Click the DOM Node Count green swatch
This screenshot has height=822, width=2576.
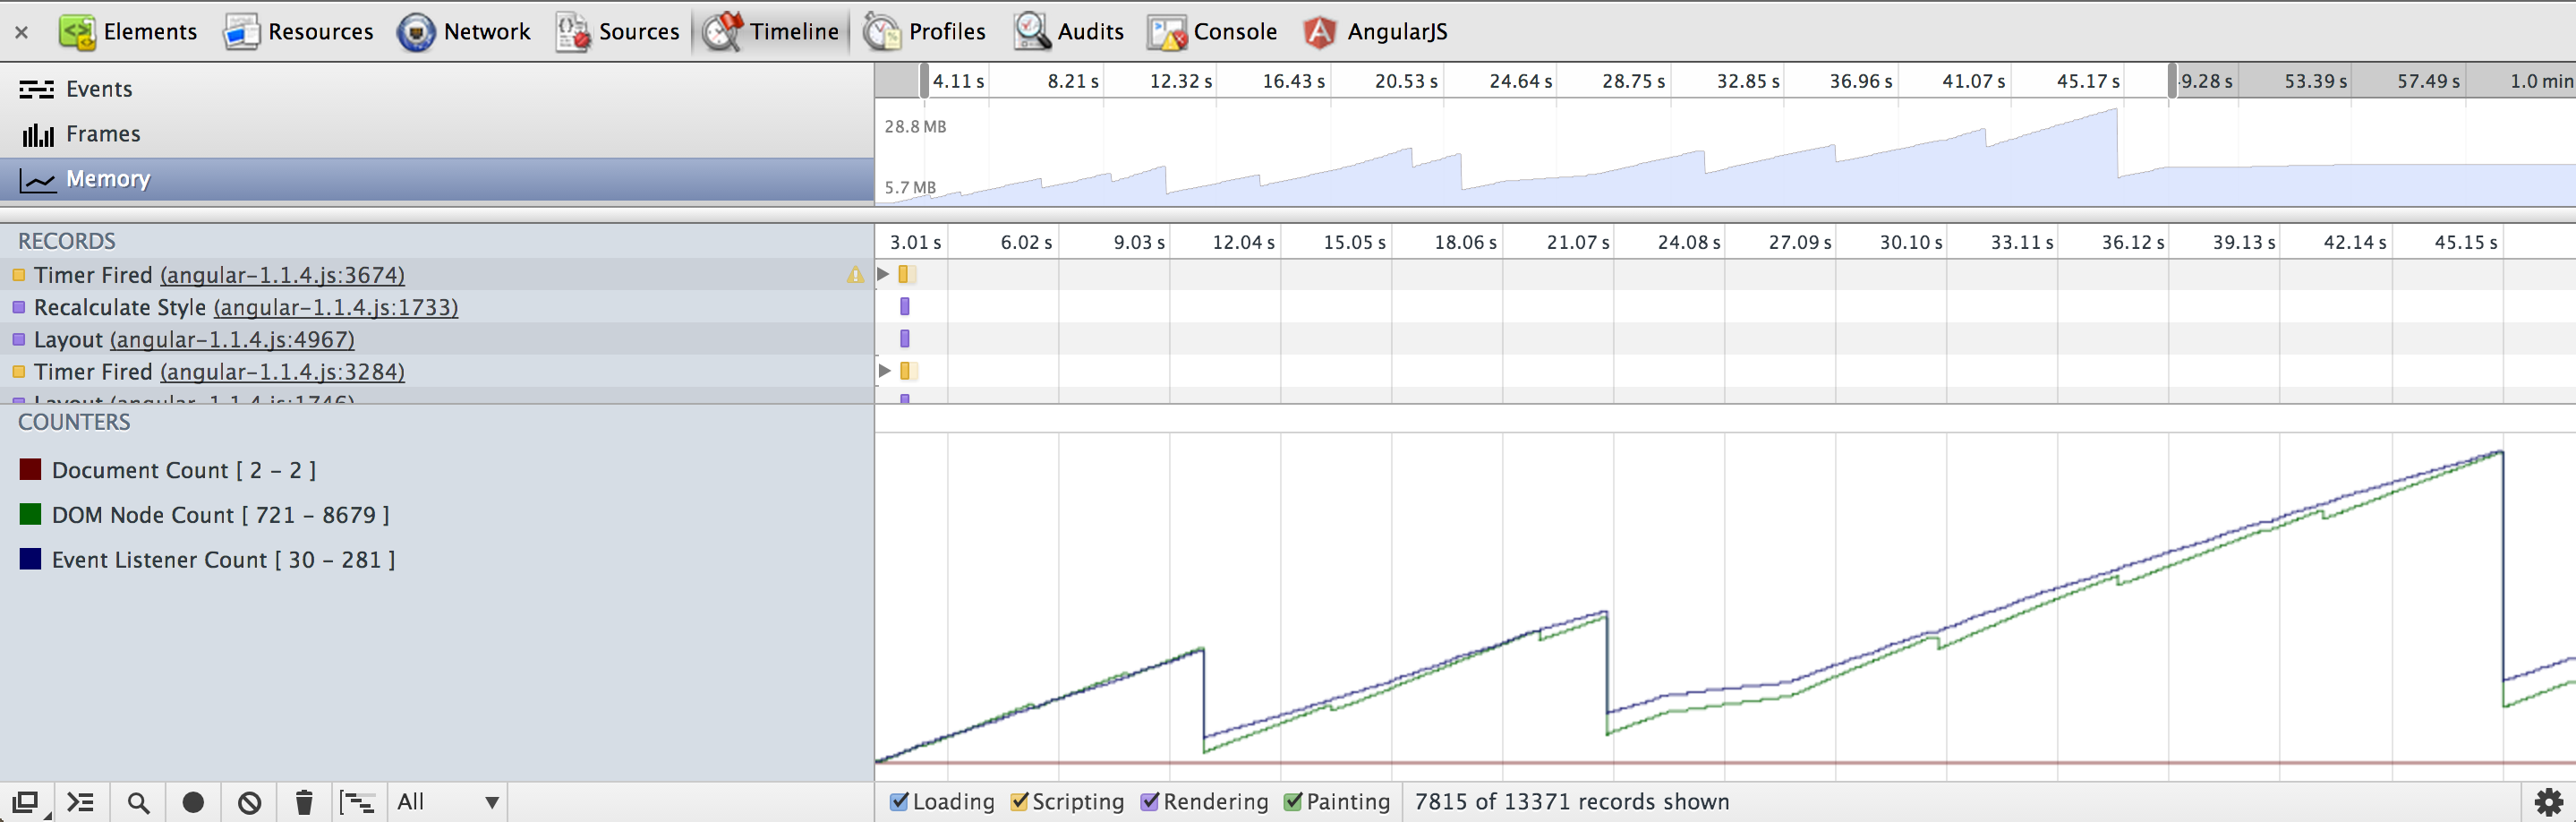tap(31, 514)
